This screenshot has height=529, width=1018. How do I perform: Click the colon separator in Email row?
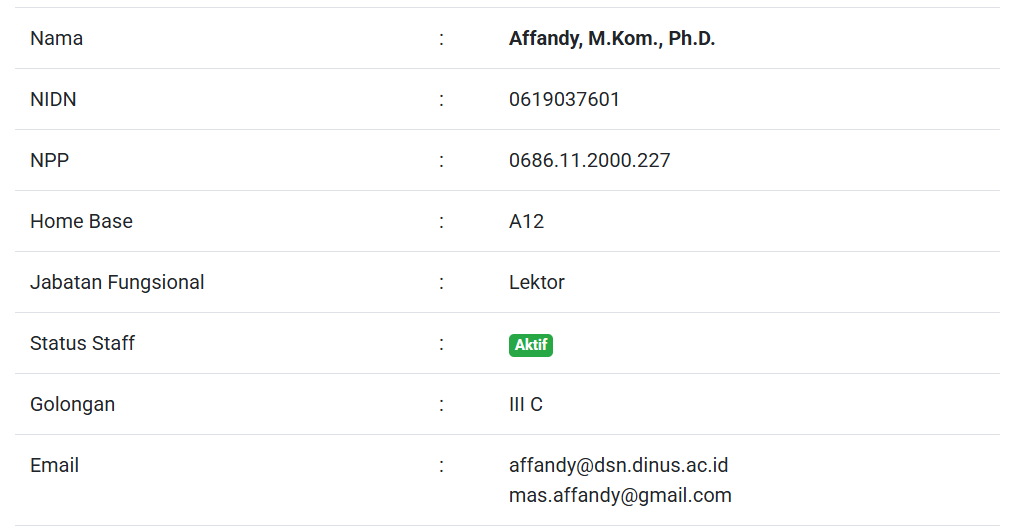[441, 465]
